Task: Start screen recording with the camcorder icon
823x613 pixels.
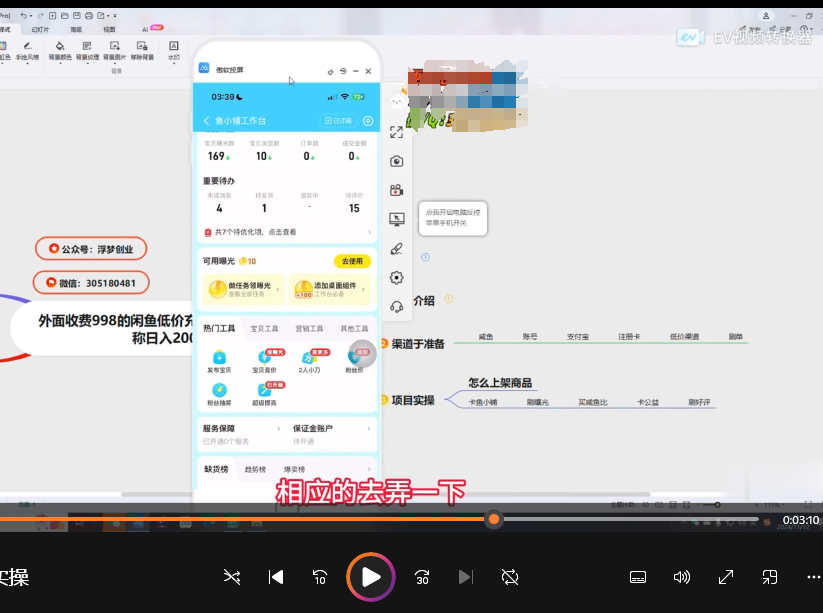Action: [x=396, y=190]
